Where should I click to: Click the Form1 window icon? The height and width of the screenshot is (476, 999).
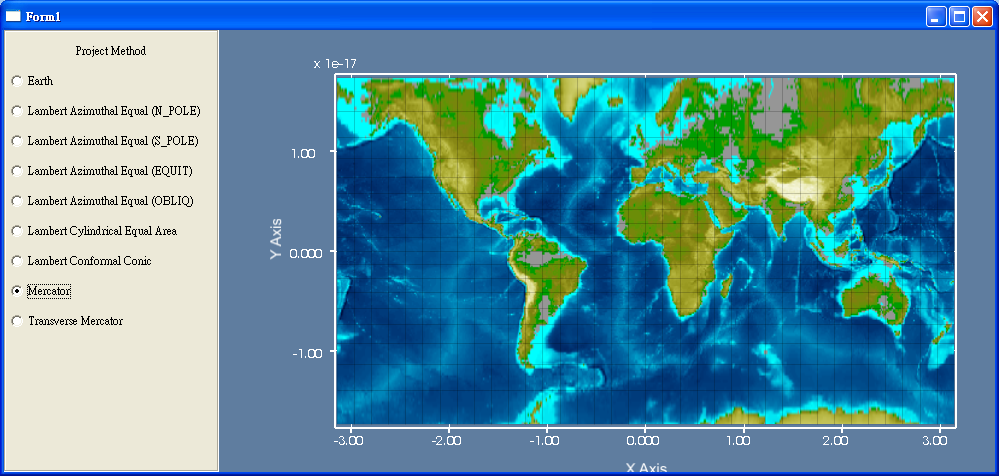coord(13,17)
